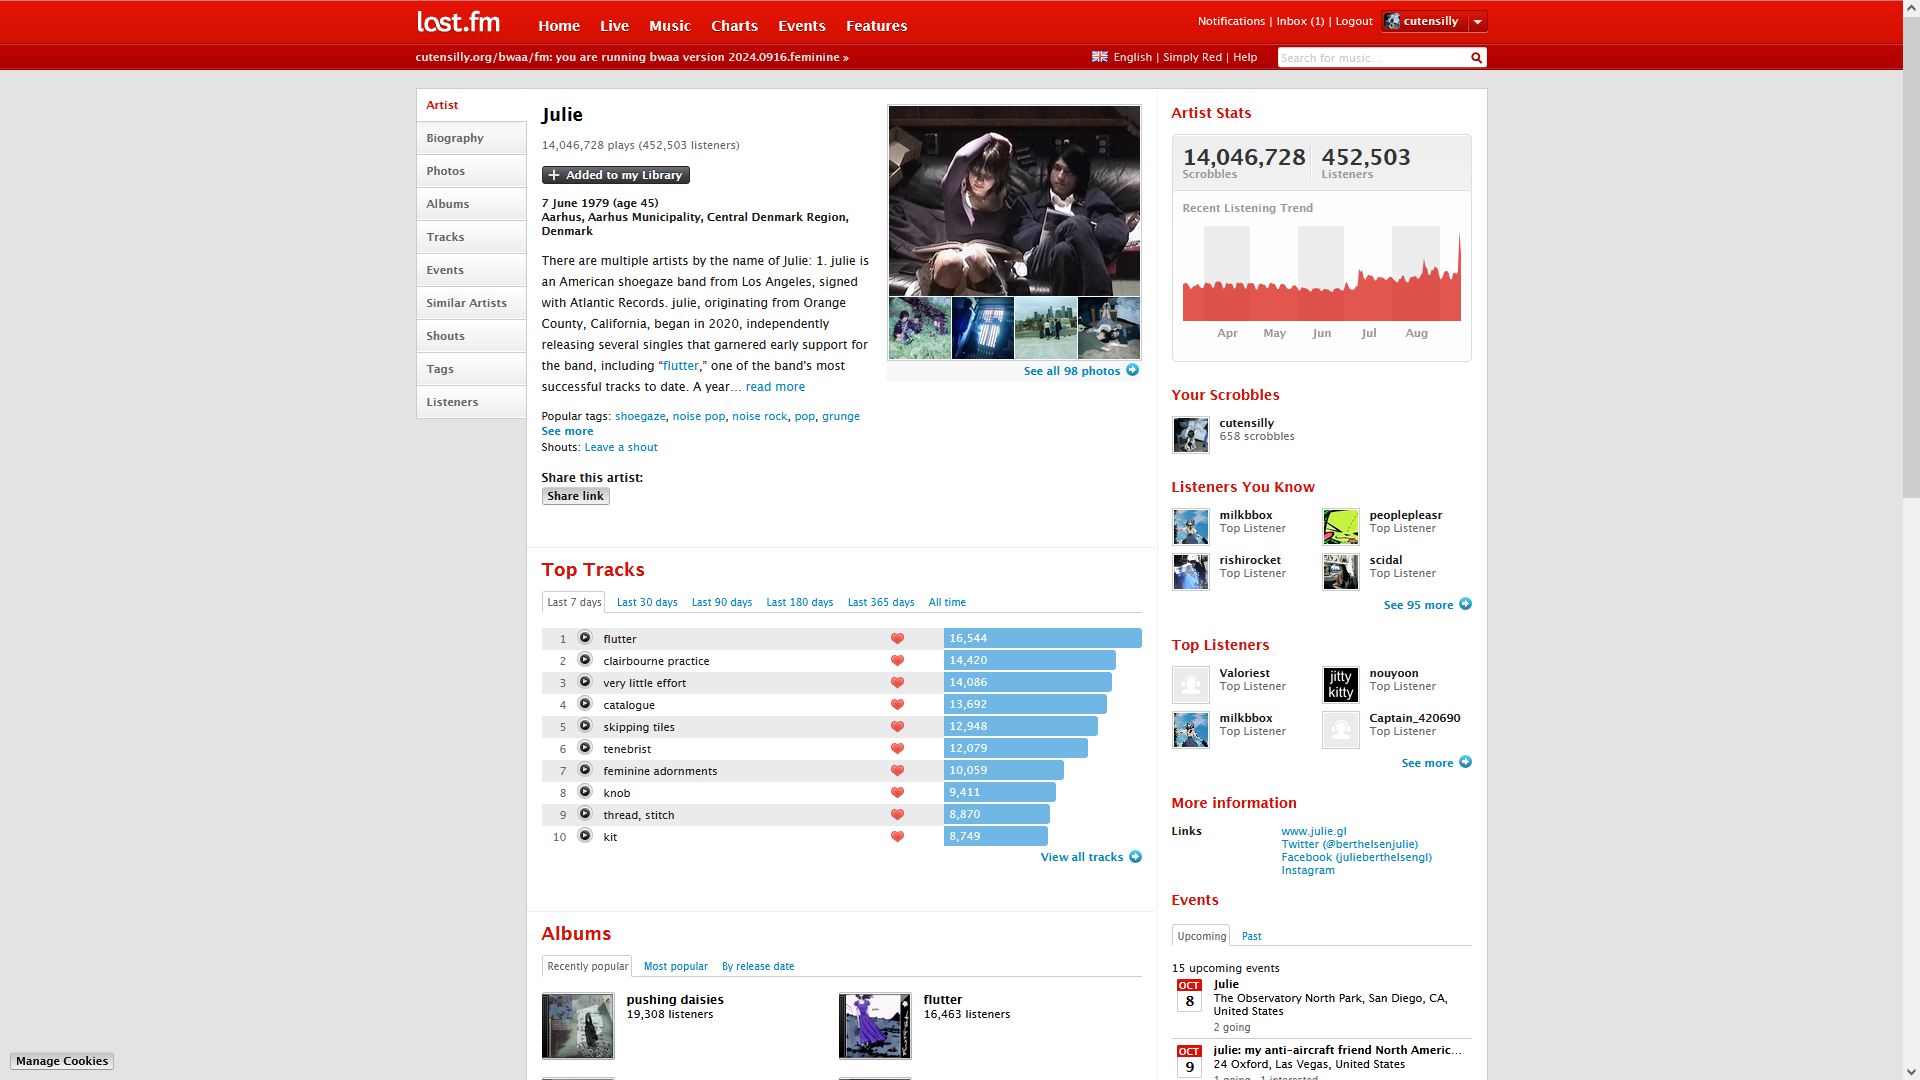Switch top tracks to Last 30 days

(646, 603)
